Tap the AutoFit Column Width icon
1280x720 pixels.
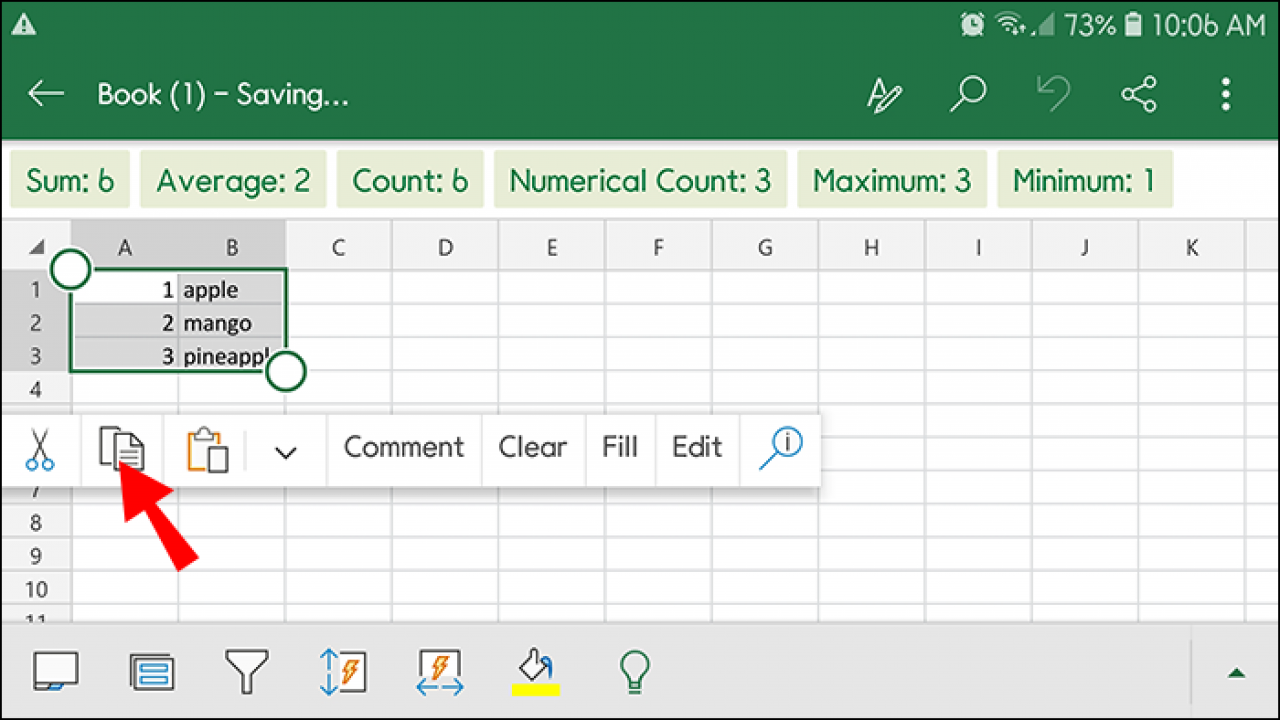(438, 671)
